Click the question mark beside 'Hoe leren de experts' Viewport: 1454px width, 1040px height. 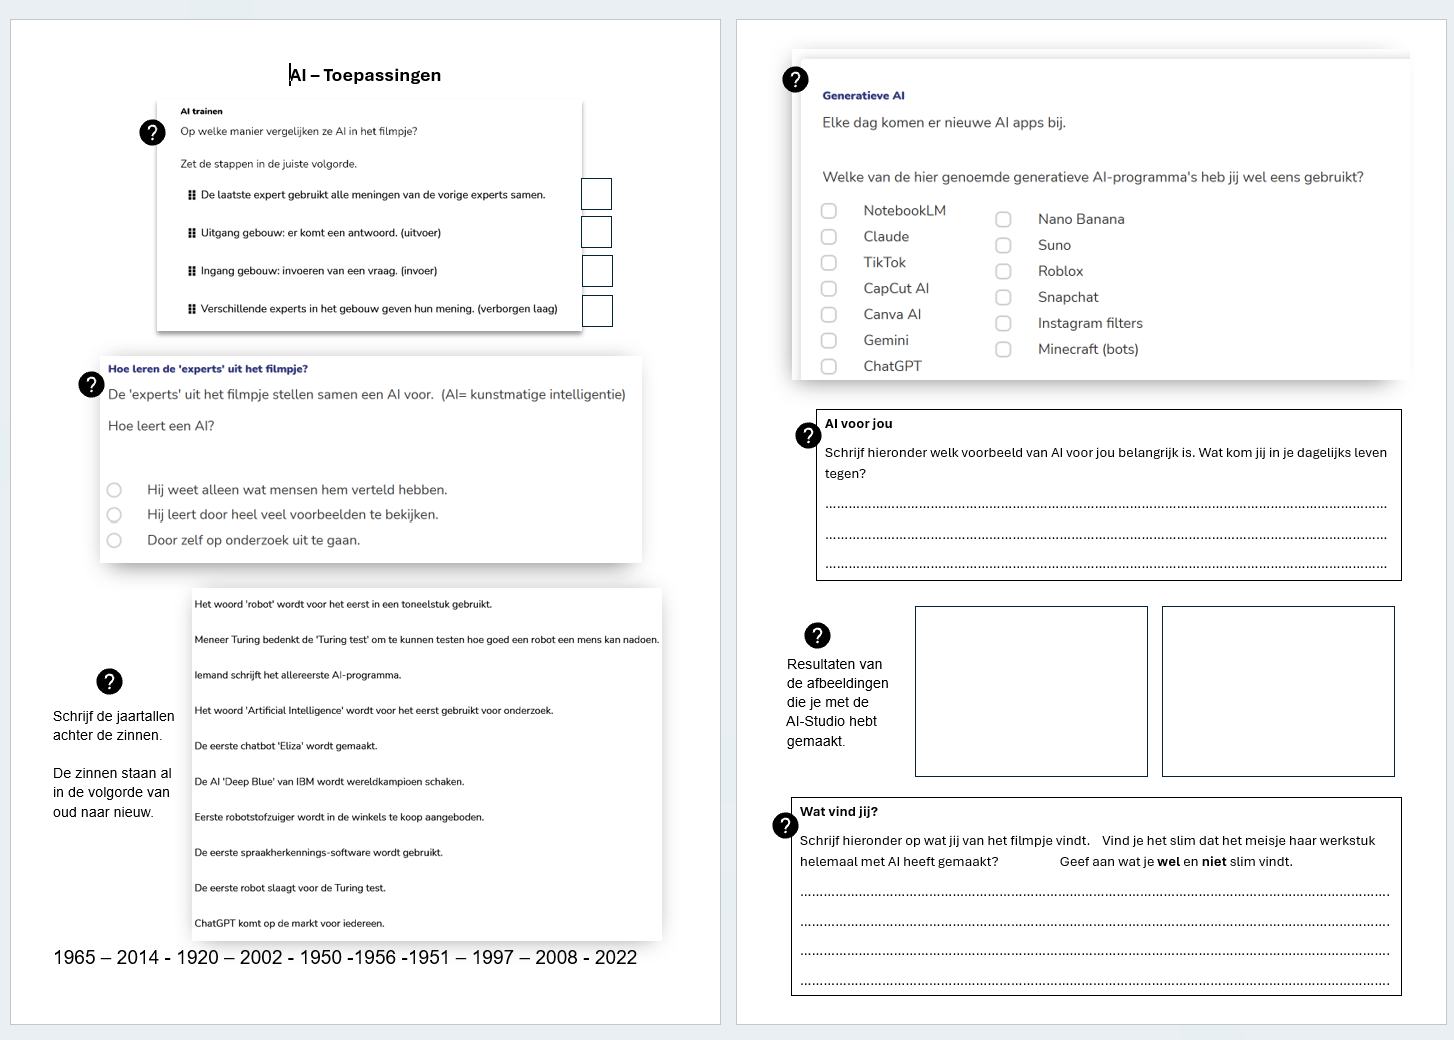pyautogui.click(x=91, y=384)
